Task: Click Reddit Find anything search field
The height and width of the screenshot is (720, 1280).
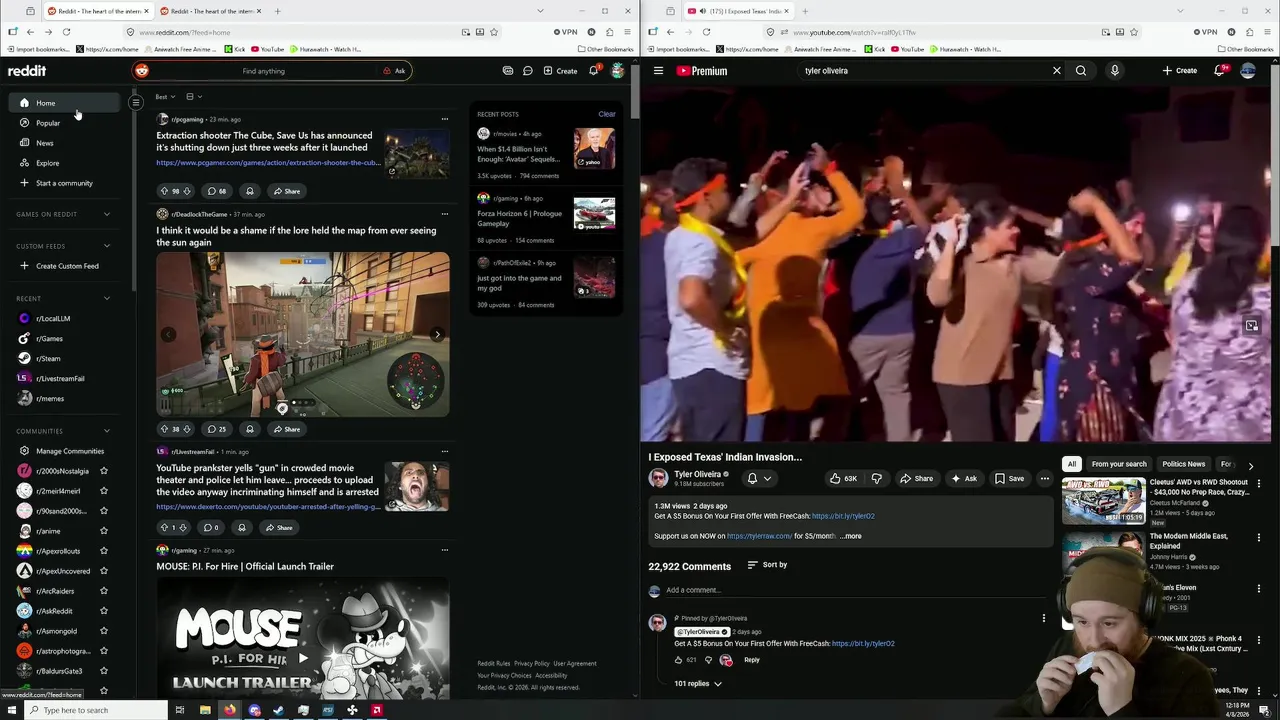Action: [x=263, y=71]
